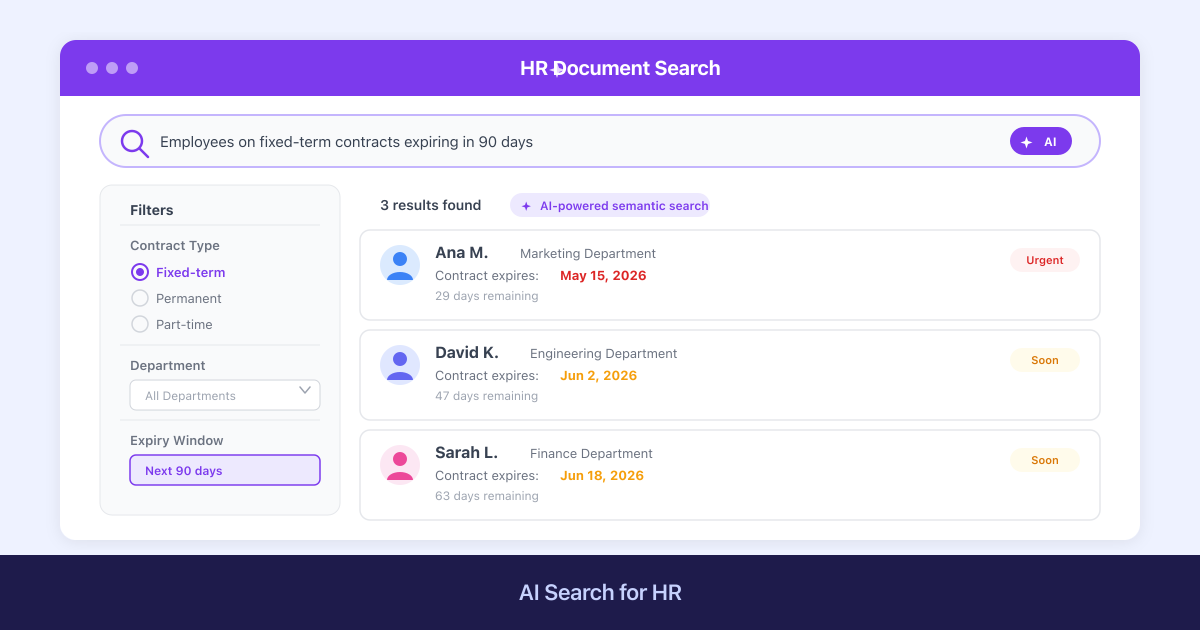Click the Urgent badge on Ana M.'s card
This screenshot has height=630, width=1200.
click(x=1044, y=260)
